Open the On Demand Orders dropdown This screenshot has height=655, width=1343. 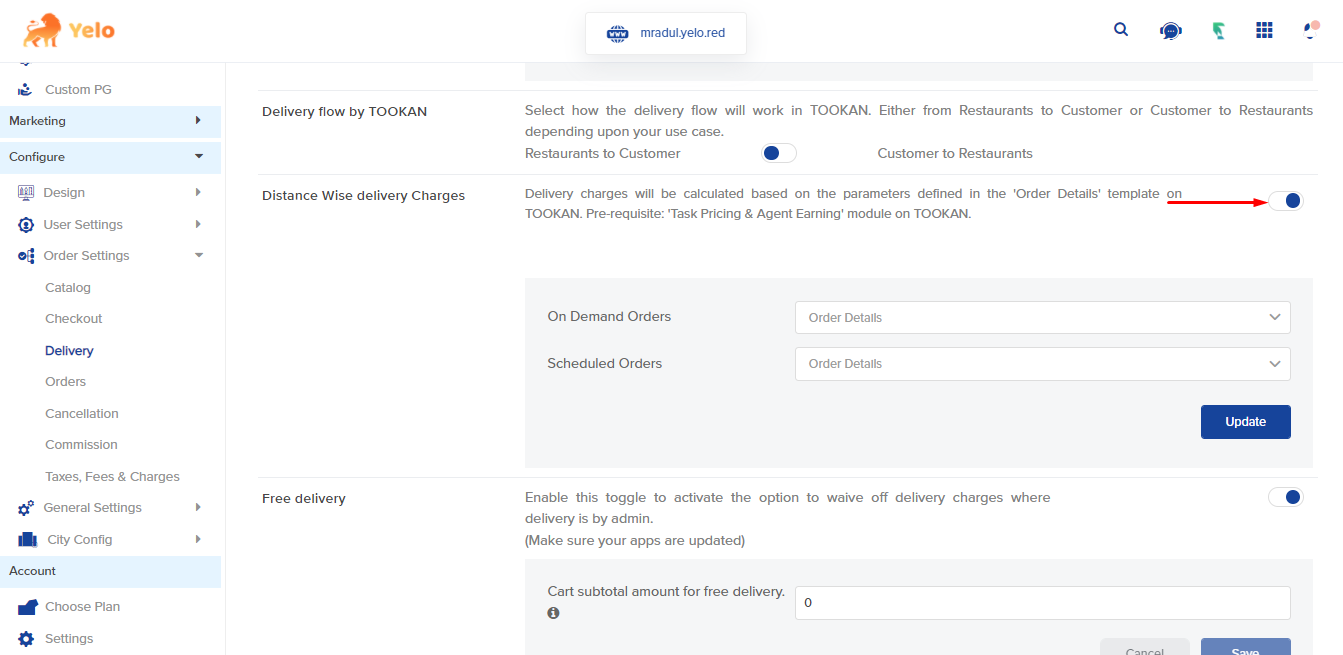tap(1042, 317)
